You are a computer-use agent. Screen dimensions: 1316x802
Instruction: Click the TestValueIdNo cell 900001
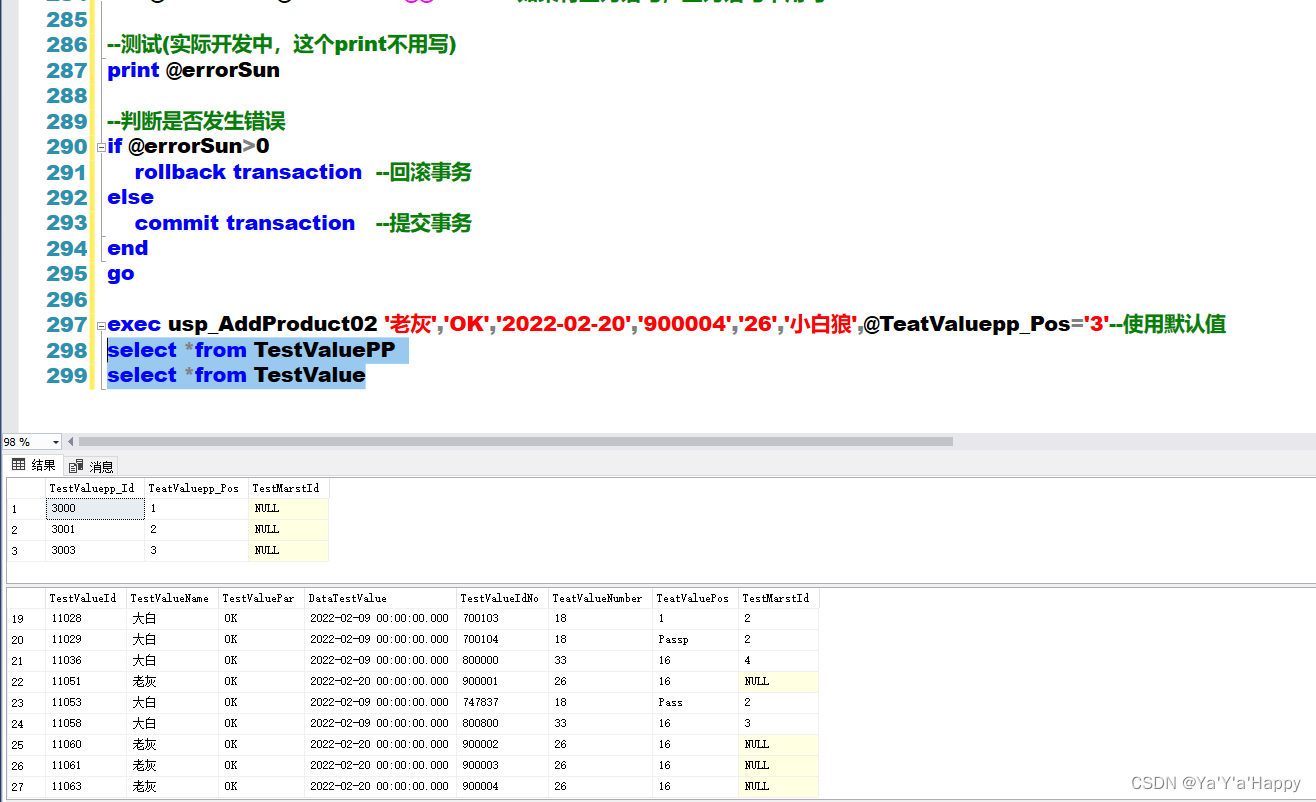pos(502,681)
